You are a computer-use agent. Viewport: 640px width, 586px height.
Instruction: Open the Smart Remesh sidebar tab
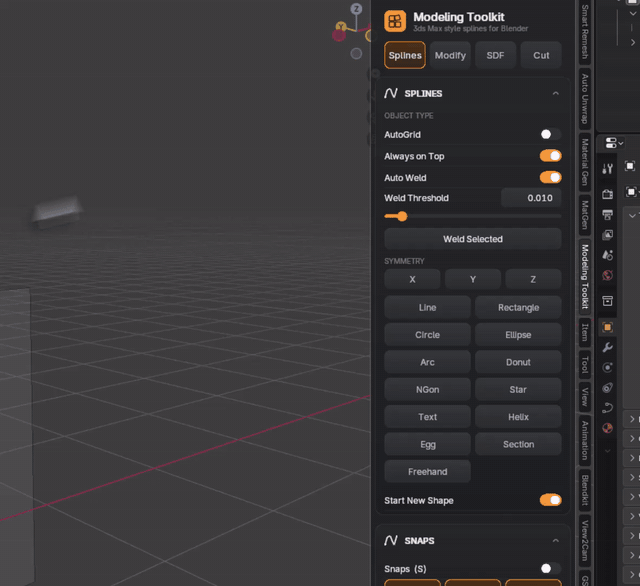pyautogui.click(x=585, y=31)
